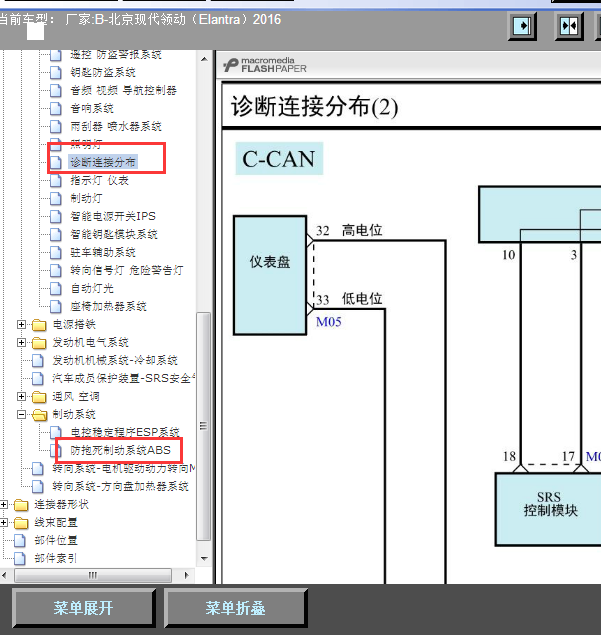The image size is (601, 635).
Task: Click the tree panel scroll-left arrow
Action: point(5,575)
